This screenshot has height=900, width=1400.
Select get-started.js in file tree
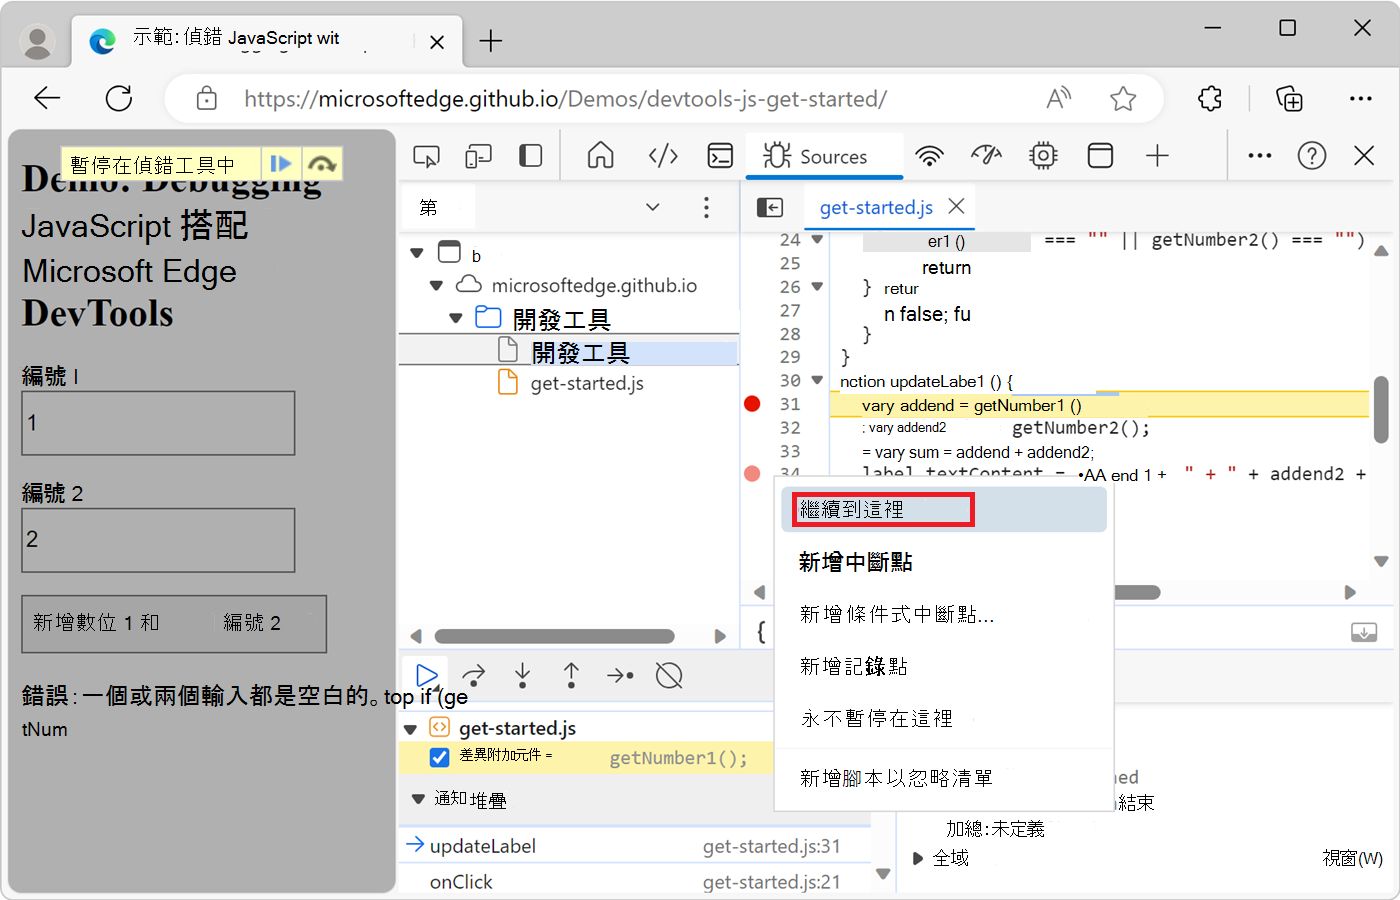click(587, 383)
